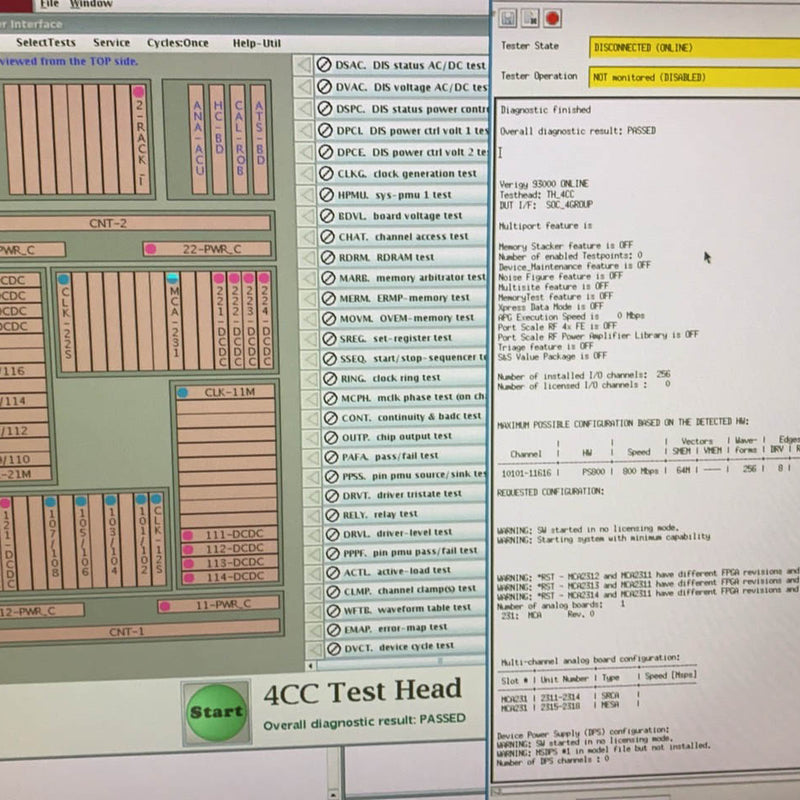Open the Cycles:Once menu
The height and width of the screenshot is (800, 800).
(178, 43)
